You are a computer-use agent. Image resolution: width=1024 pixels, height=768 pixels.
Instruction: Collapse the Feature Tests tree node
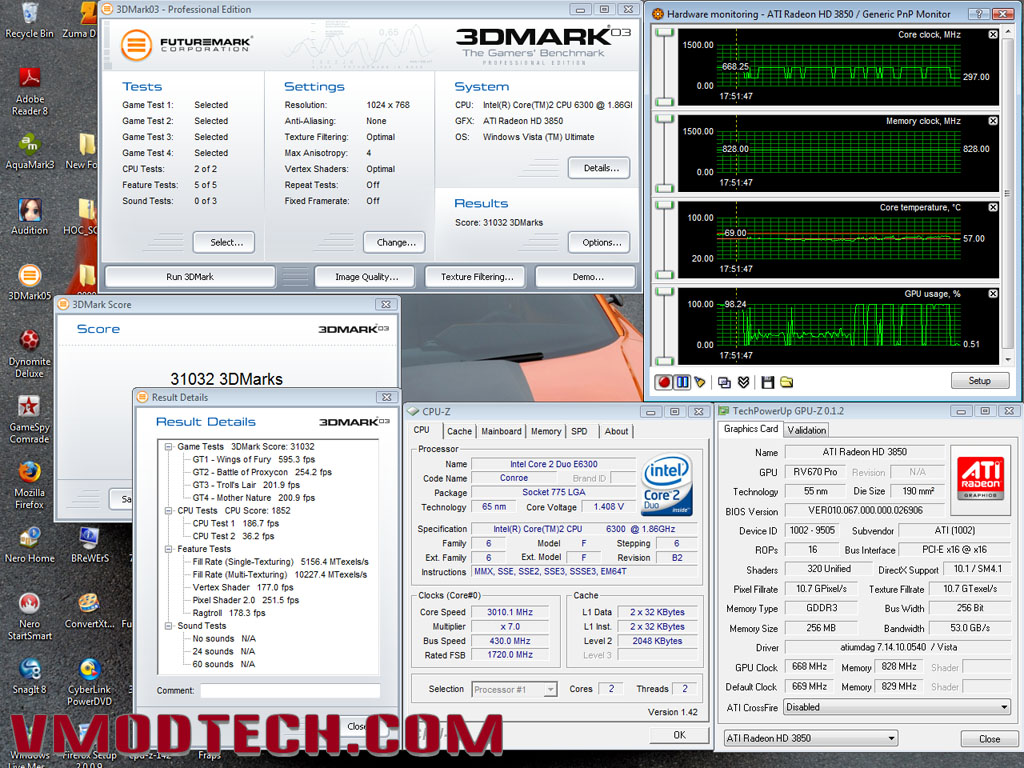pyautogui.click(x=168, y=549)
